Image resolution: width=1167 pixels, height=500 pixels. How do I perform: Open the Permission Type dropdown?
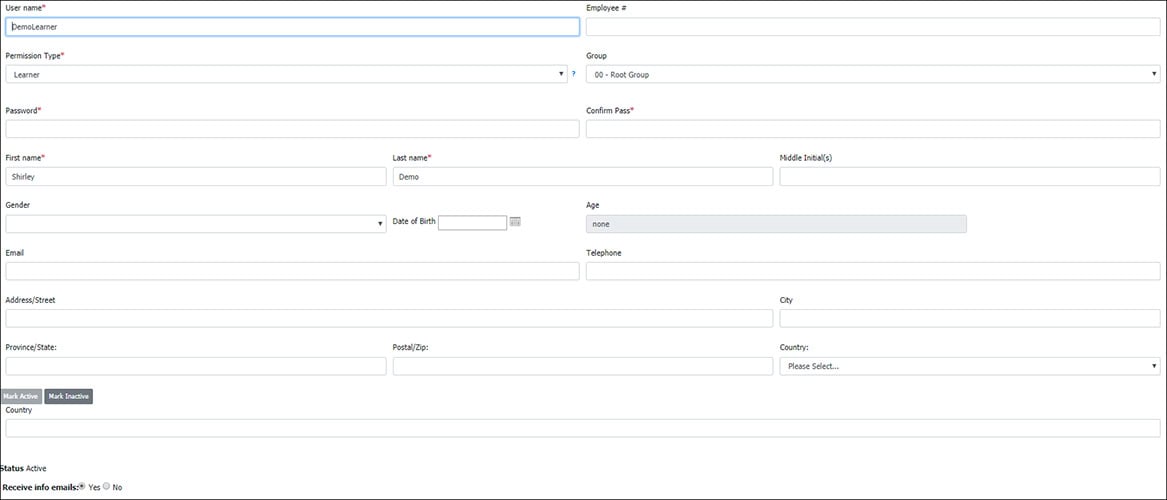click(x=286, y=74)
